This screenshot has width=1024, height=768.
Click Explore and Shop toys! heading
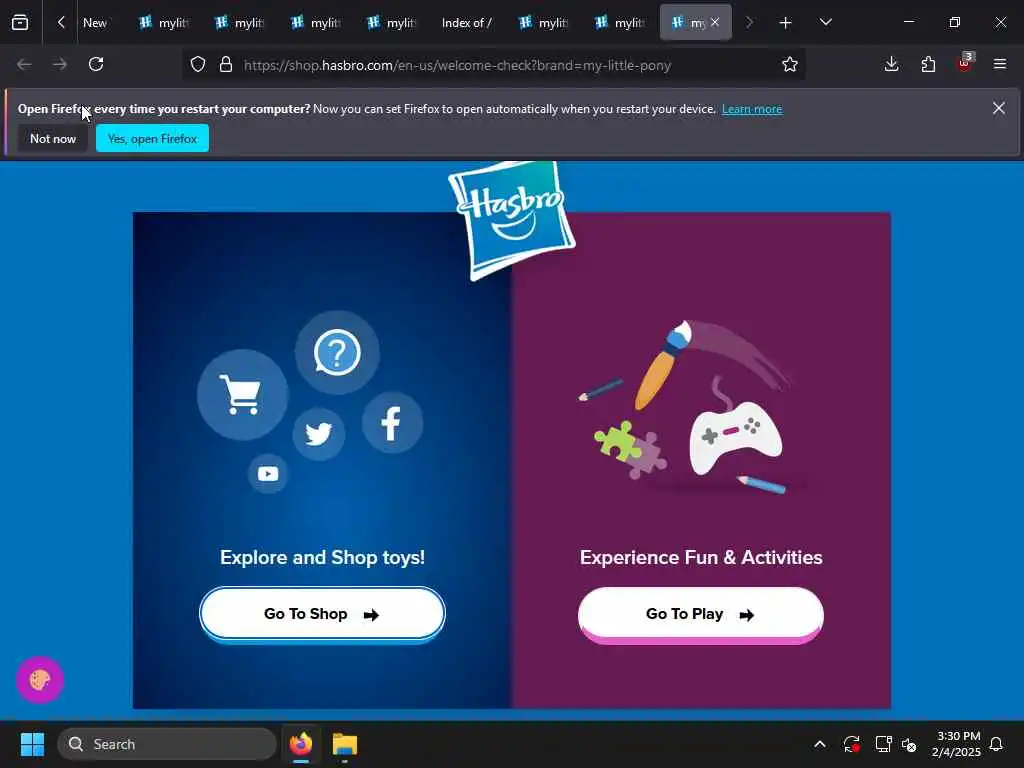(x=322, y=557)
